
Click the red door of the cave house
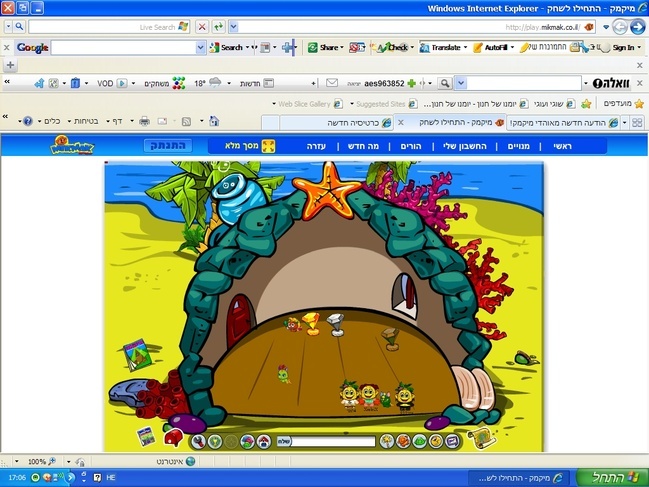pyautogui.click(x=240, y=321)
